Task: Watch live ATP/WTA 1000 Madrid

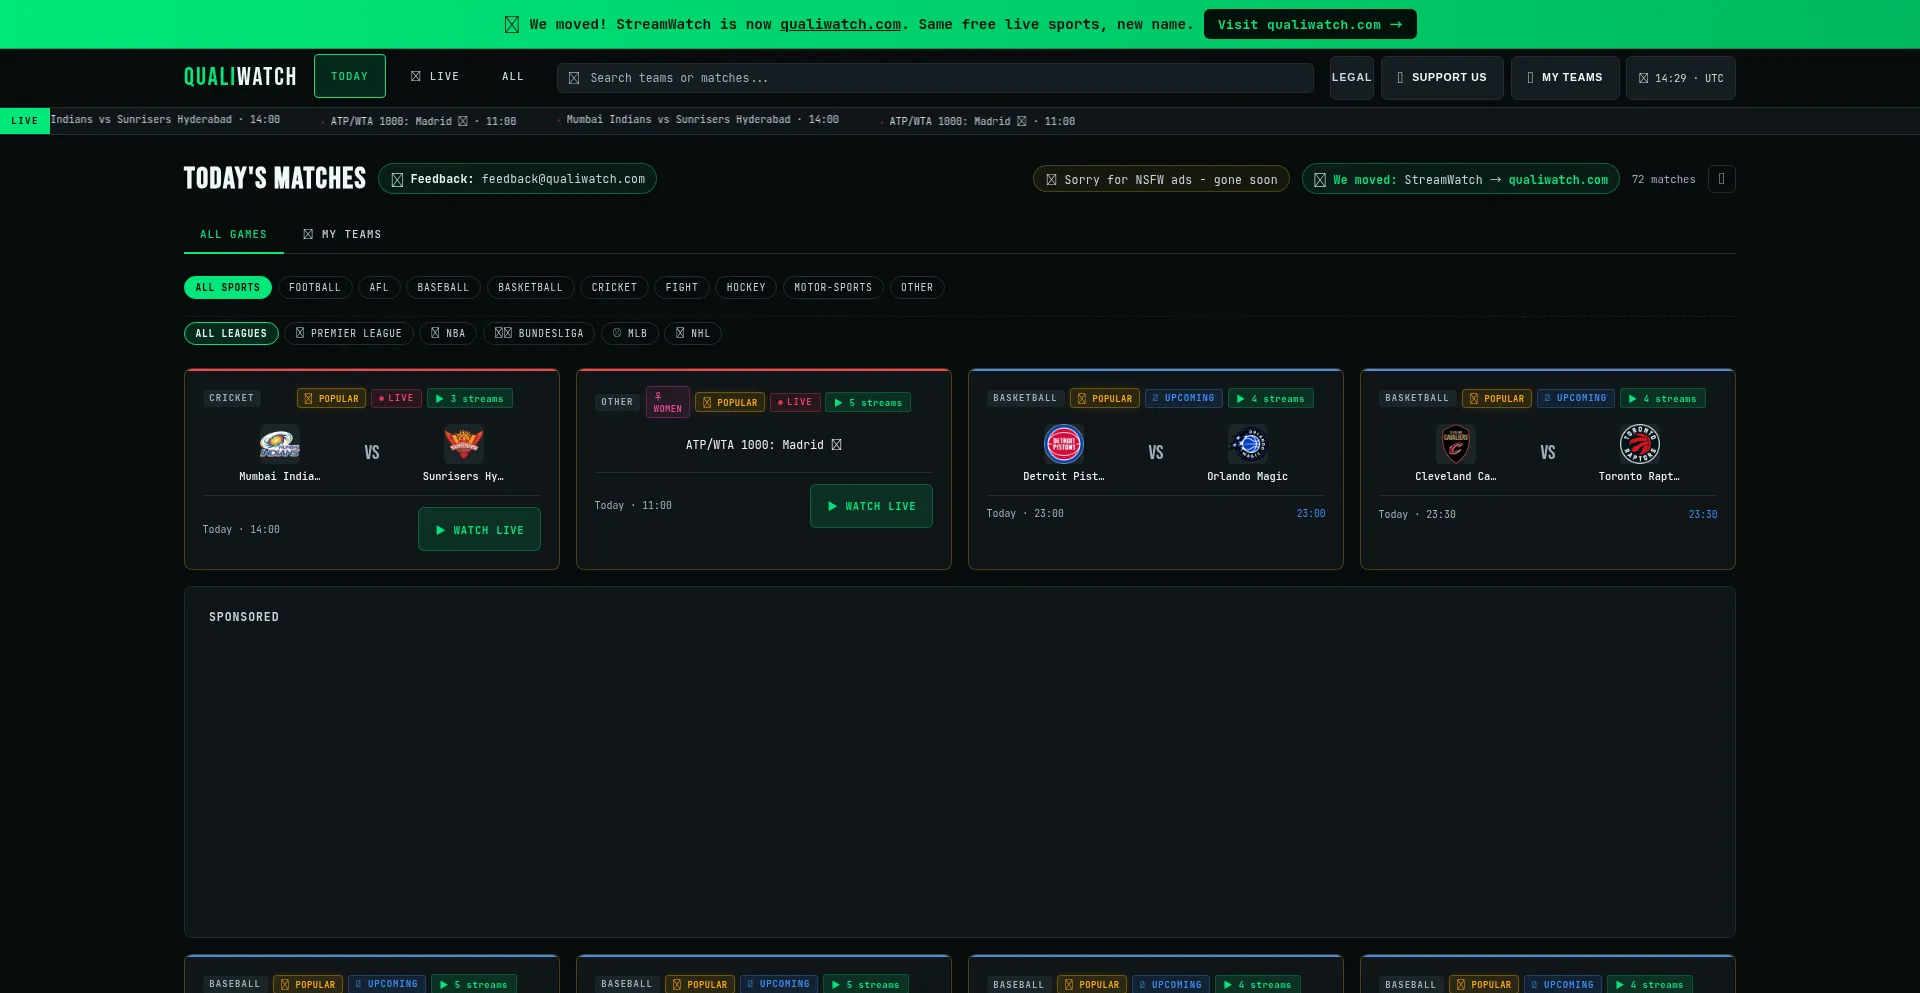Action: [x=871, y=506]
